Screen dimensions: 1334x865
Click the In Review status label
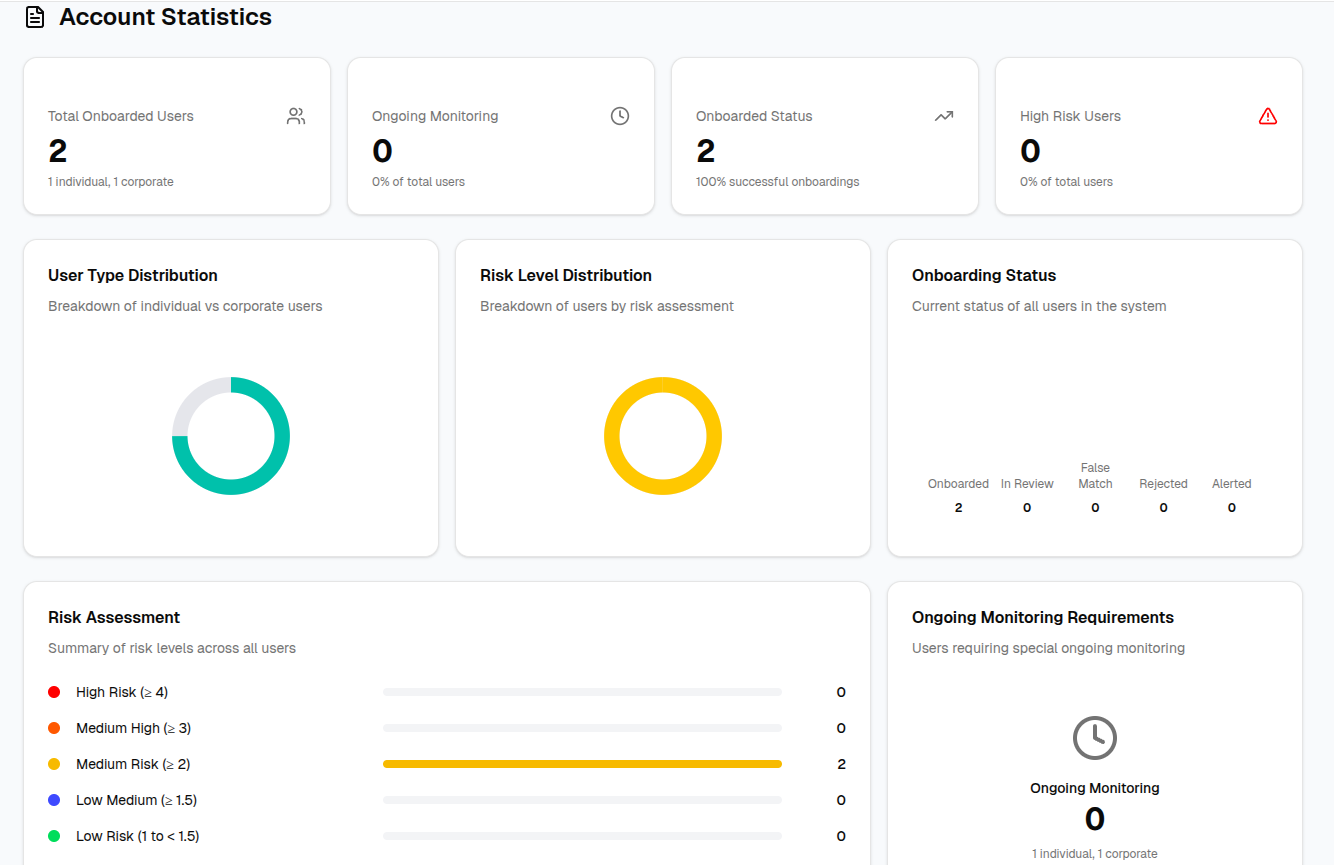[x=1027, y=484]
